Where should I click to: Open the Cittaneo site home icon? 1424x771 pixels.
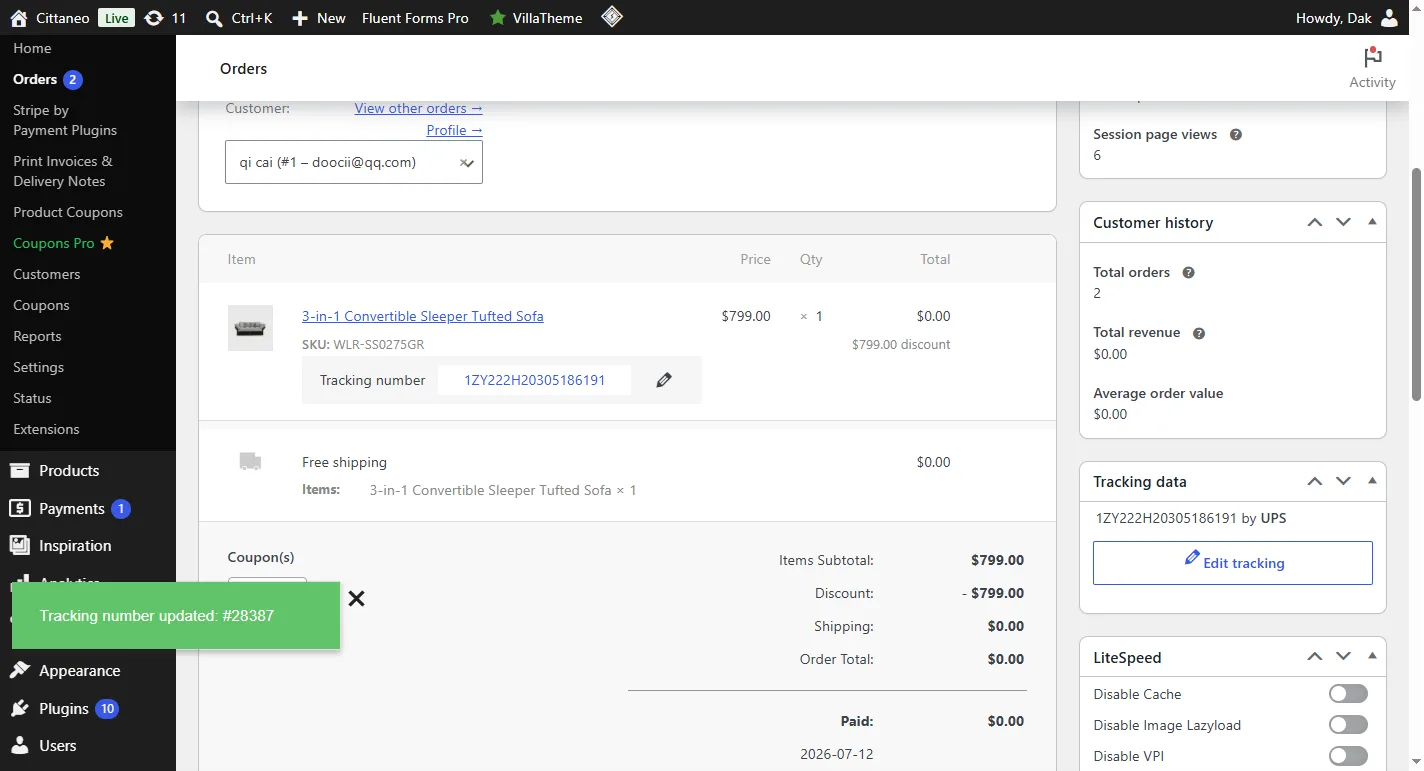pos(18,18)
